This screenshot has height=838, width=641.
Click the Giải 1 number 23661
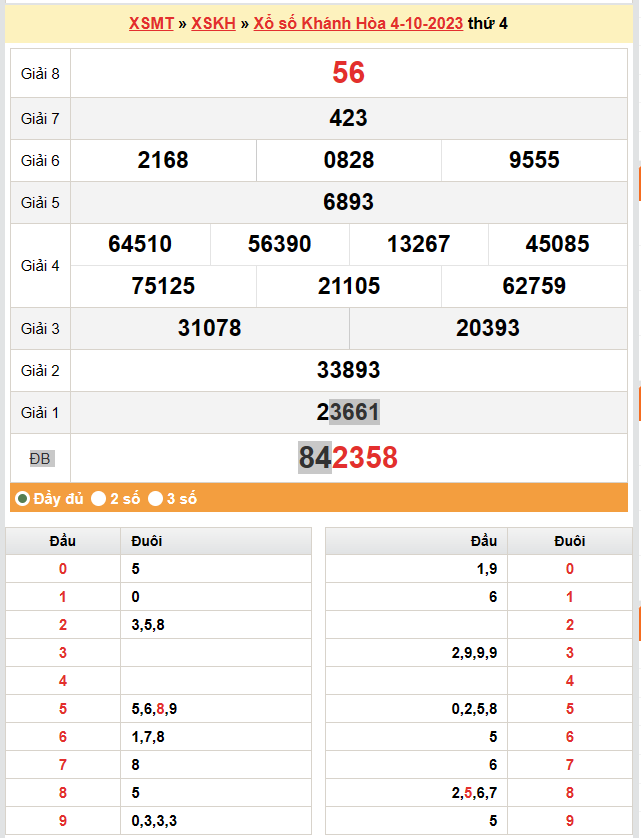point(348,412)
